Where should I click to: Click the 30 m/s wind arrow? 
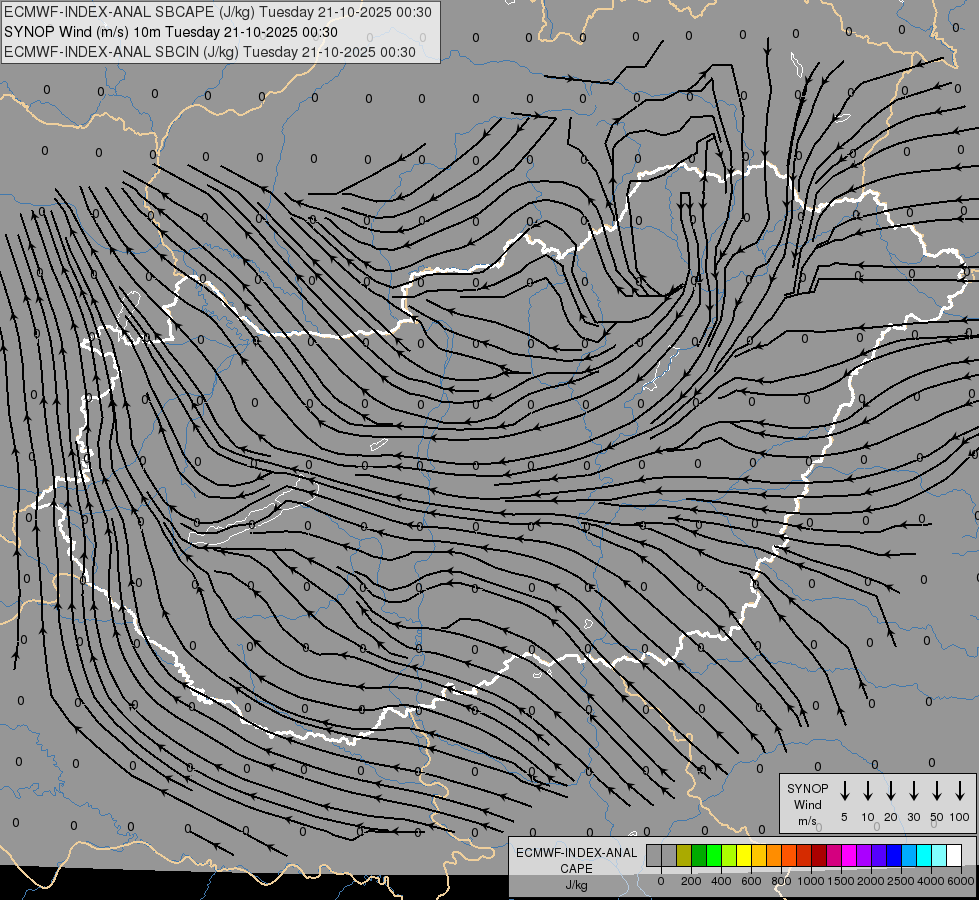(x=913, y=791)
